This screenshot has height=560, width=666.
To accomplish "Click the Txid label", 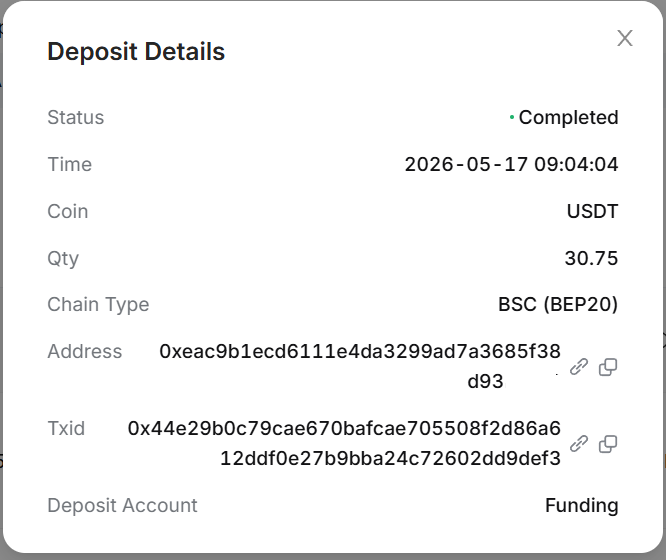I will [x=66, y=428].
